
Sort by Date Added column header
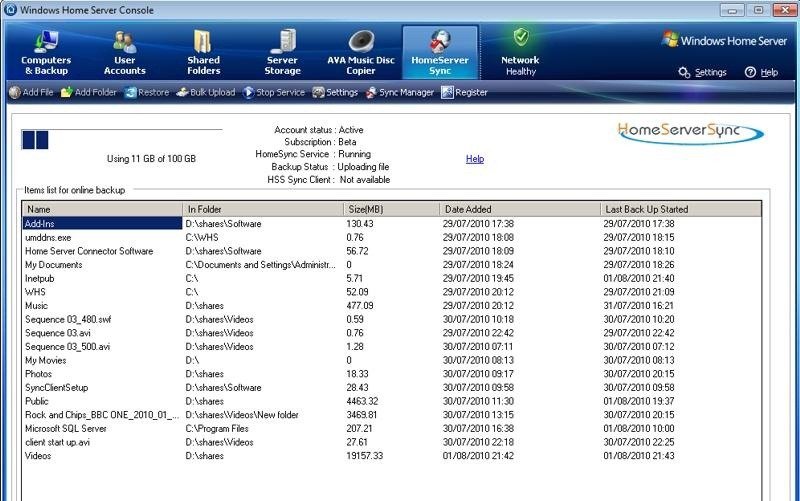(x=520, y=209)
